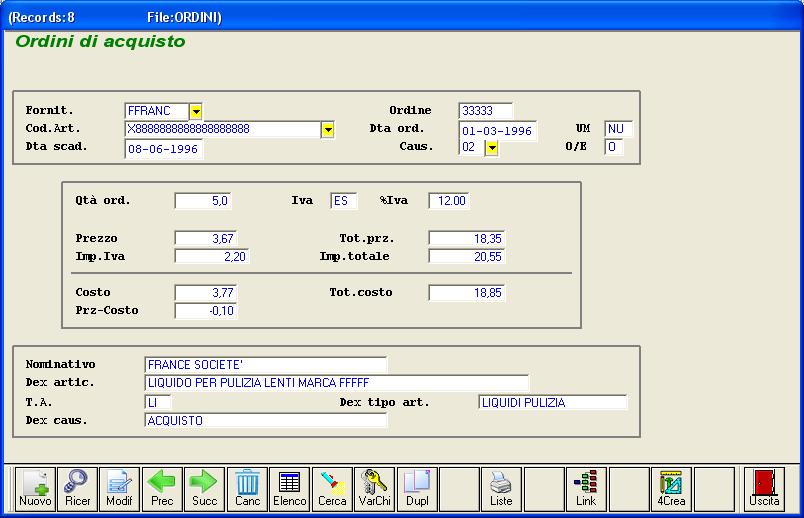Click the Tot.prz. field showing 18,35

tap(467, 238)
